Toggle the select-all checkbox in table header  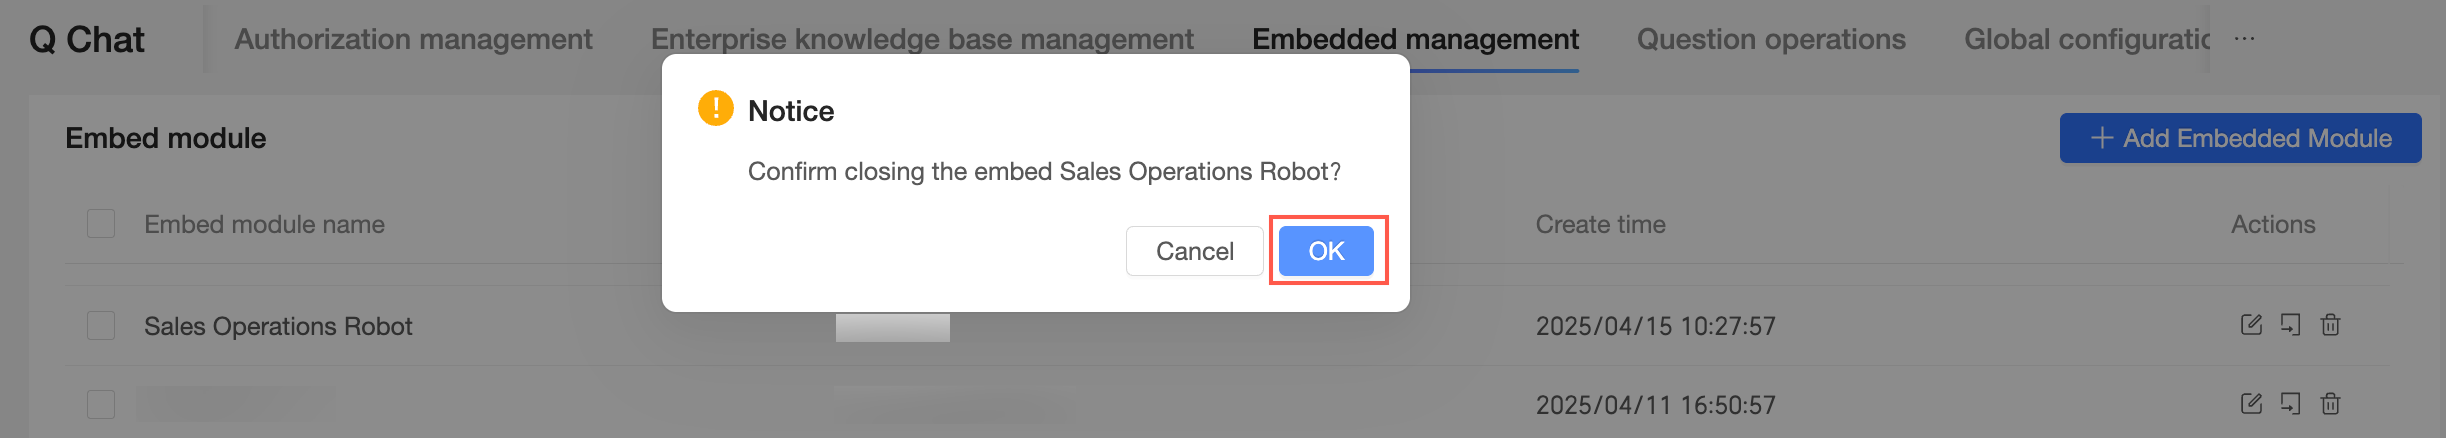pos(101,223)
